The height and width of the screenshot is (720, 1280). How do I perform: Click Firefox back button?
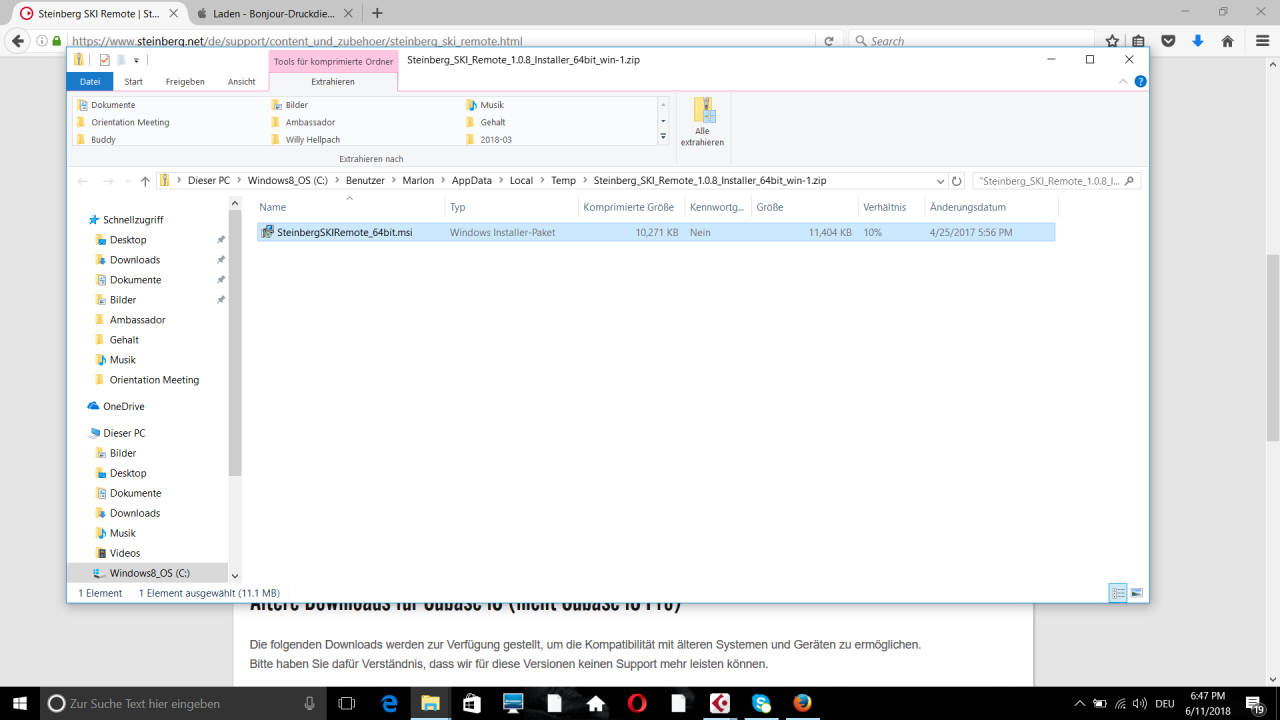coord(17,41)
